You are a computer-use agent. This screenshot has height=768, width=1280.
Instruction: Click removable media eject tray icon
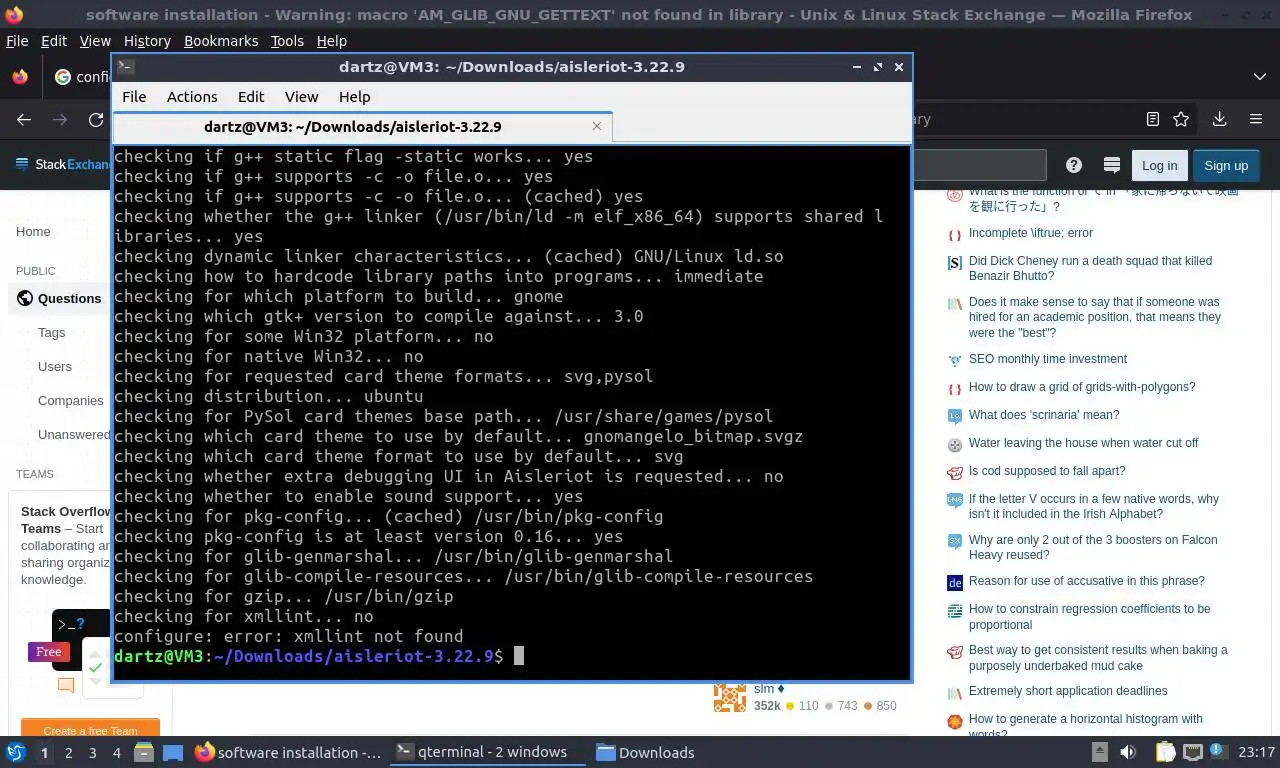[1099, 752]
